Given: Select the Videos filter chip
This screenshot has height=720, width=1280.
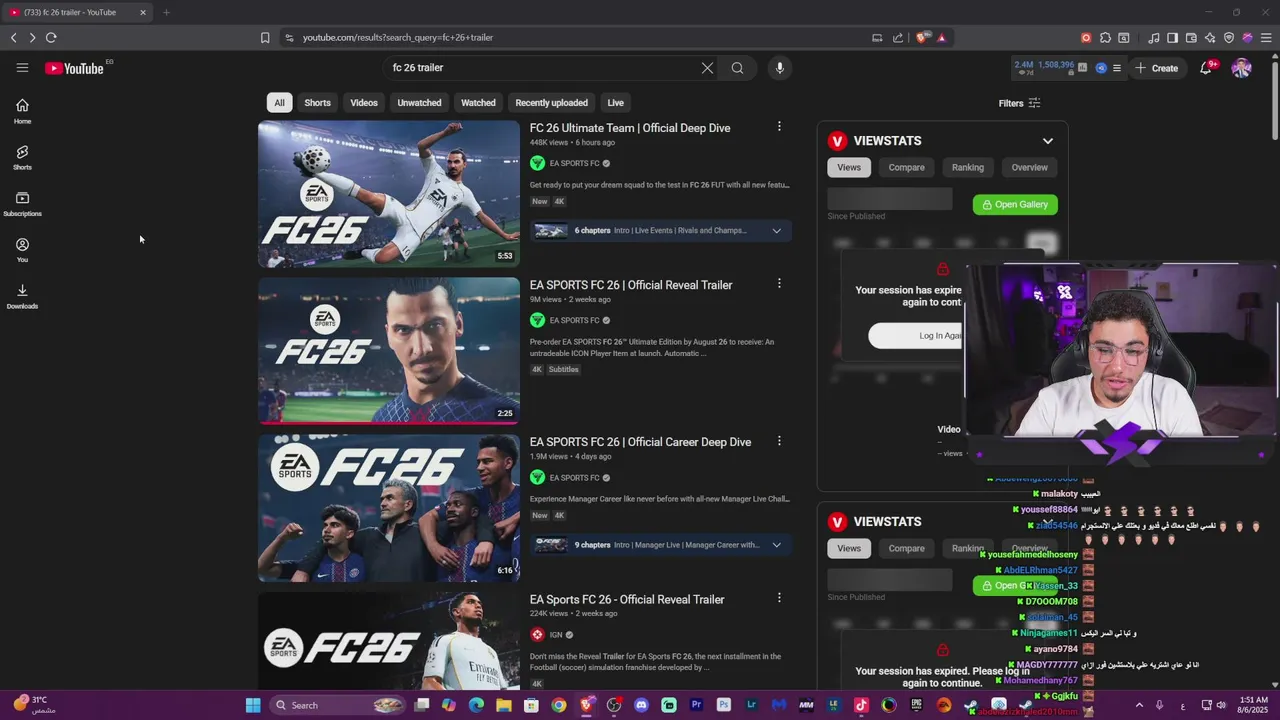Looking at the screenshot, I should click(364, 103).
